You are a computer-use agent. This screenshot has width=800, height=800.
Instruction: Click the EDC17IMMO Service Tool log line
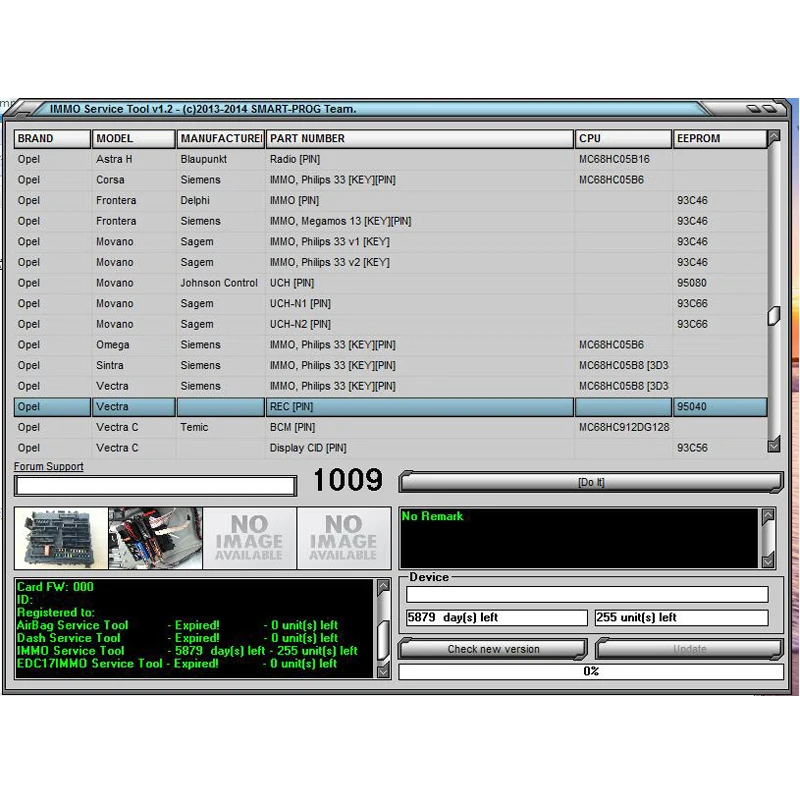tap(177, 663)
